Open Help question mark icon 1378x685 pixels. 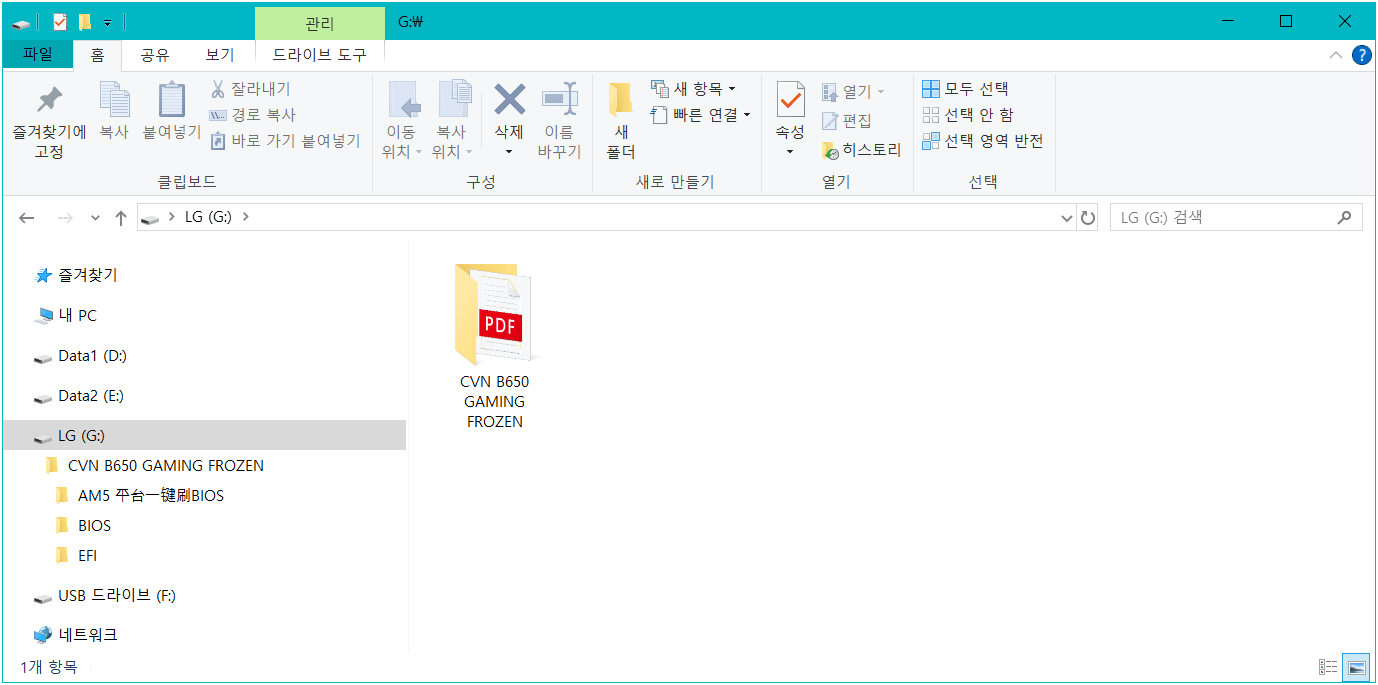[x=1361, y=55]
